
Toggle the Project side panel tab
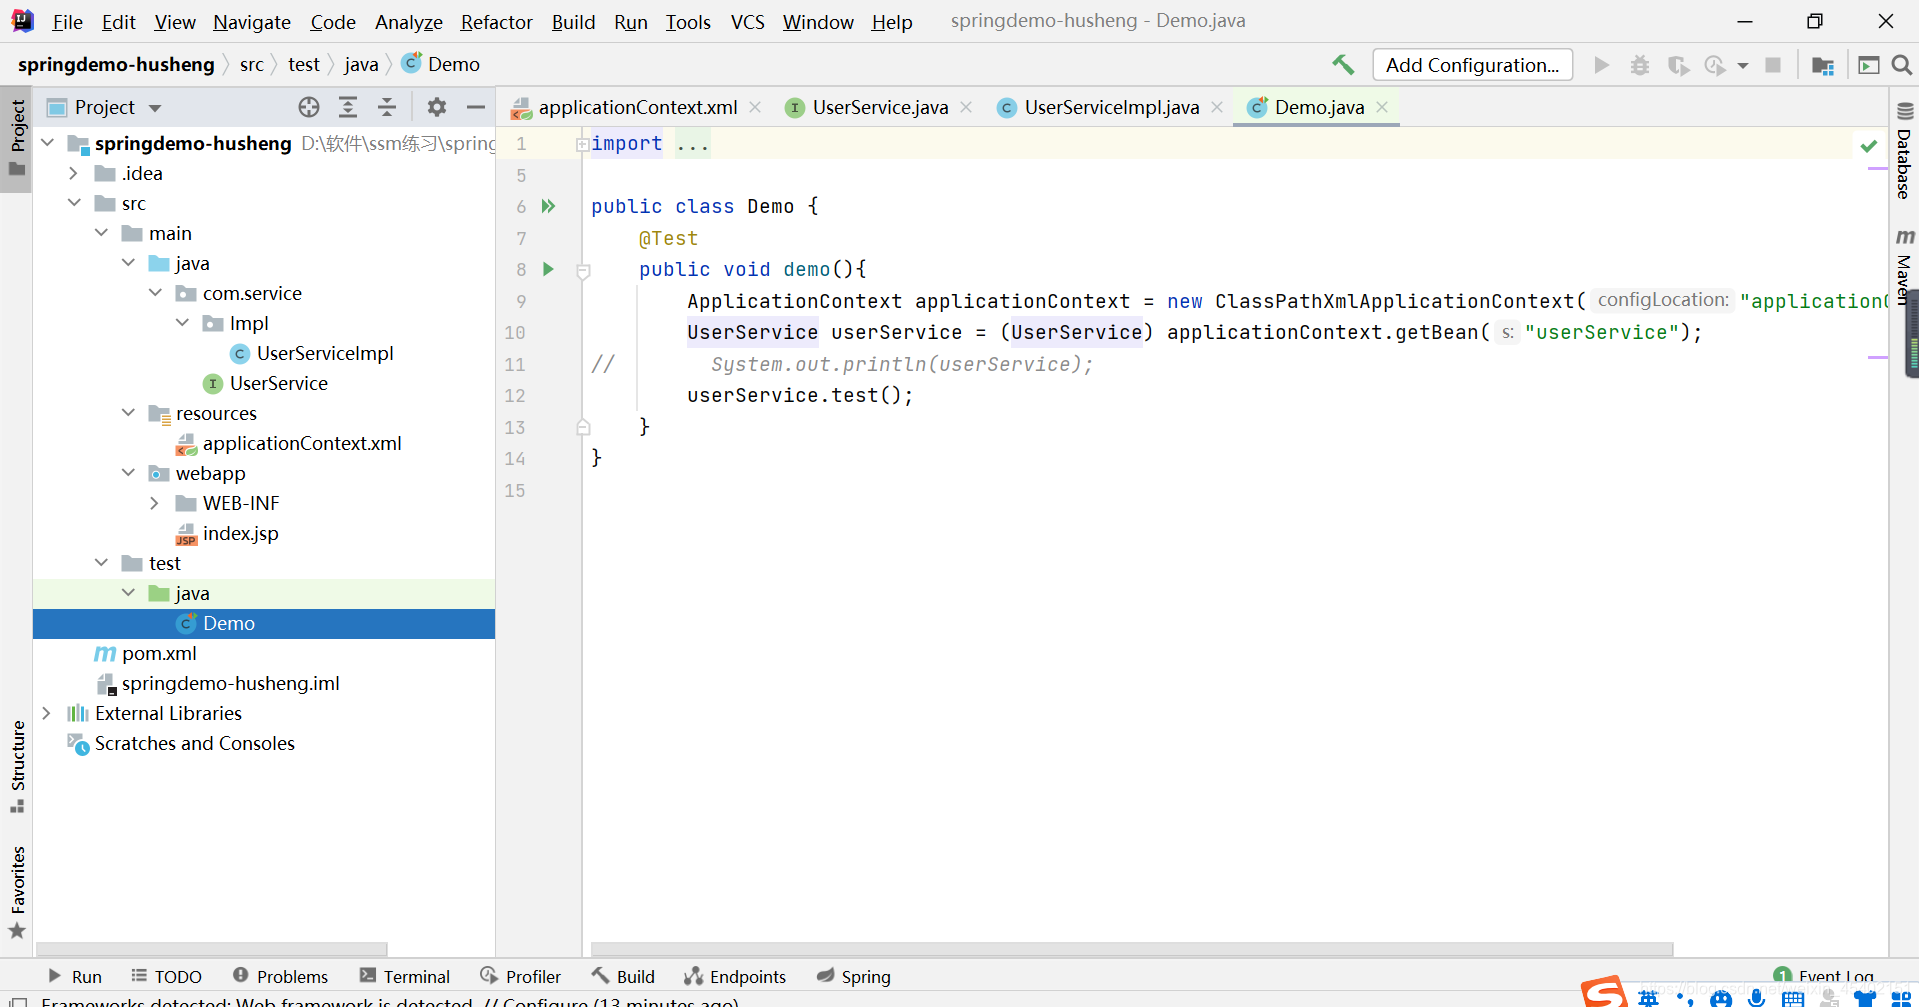coord(17,137)
